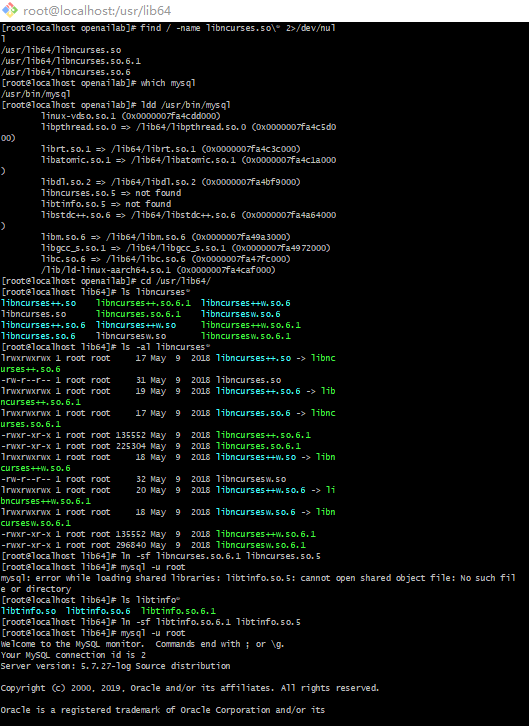Click the libstdc++.so.6 ldd output line
529x726 pixels.
[189, 215]
